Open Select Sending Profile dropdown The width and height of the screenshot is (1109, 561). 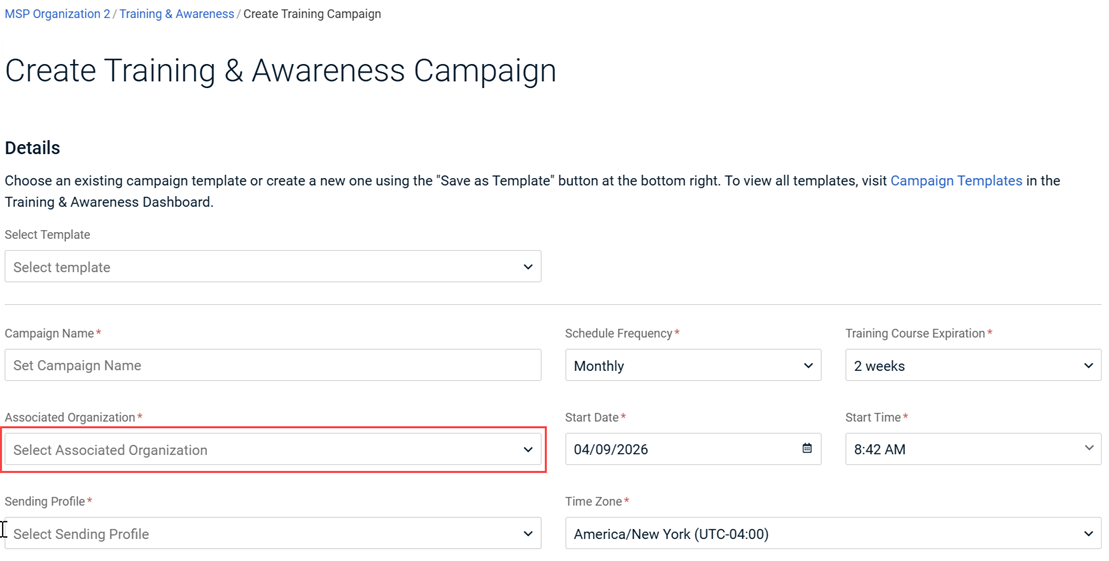pyautogui.click(x=260, y=534)
